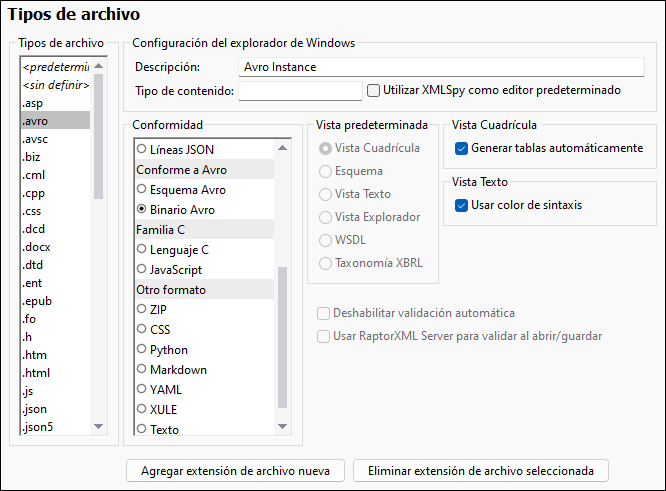Select .asp in file types list
This screenshot has width=666, height=491.
click(x=56, y=103)
